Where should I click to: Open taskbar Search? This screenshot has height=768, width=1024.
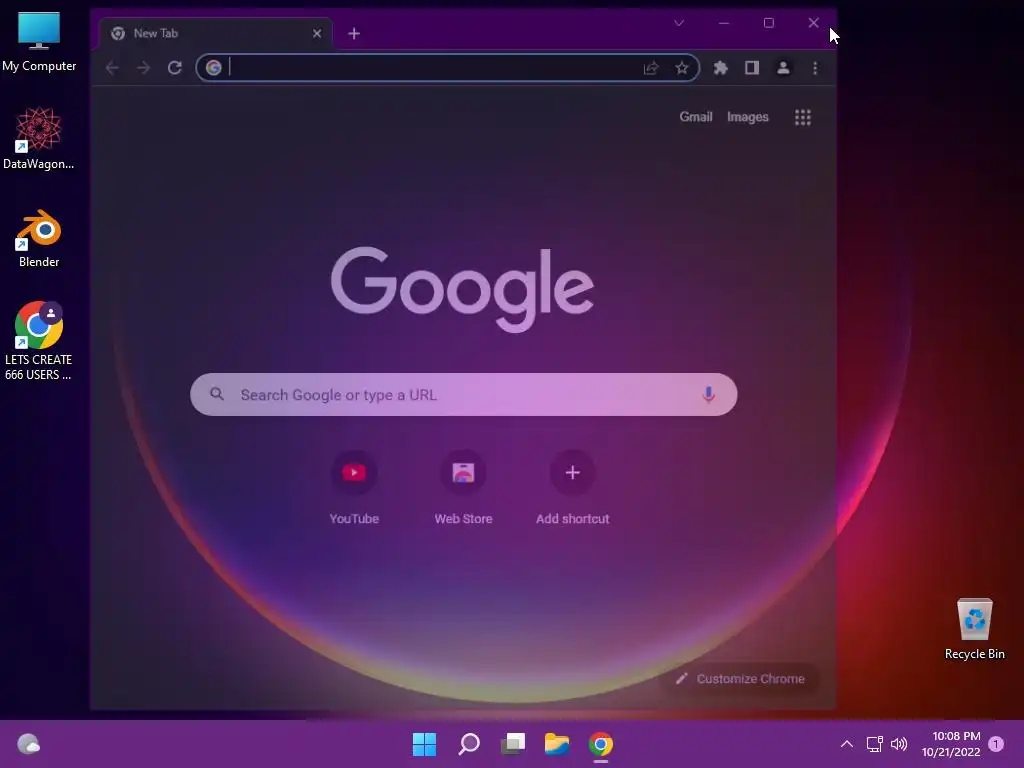click(469, 744)
